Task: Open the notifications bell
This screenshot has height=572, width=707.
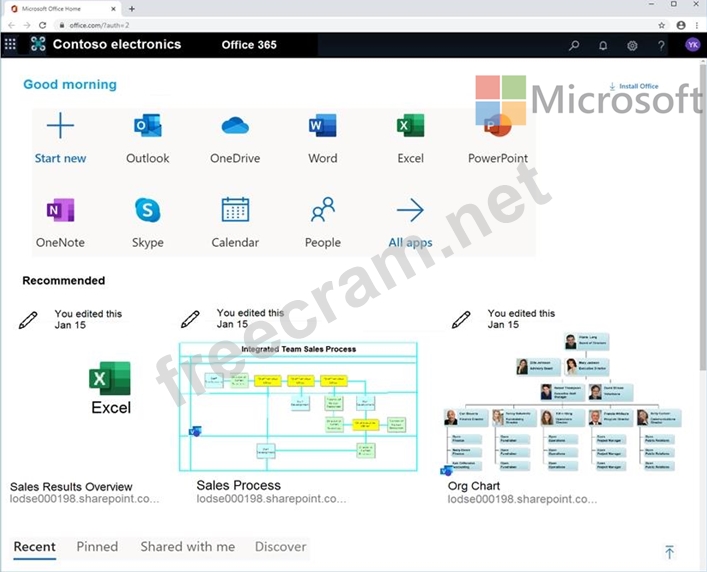Action: pyautogui.click(x=603, y=45)
